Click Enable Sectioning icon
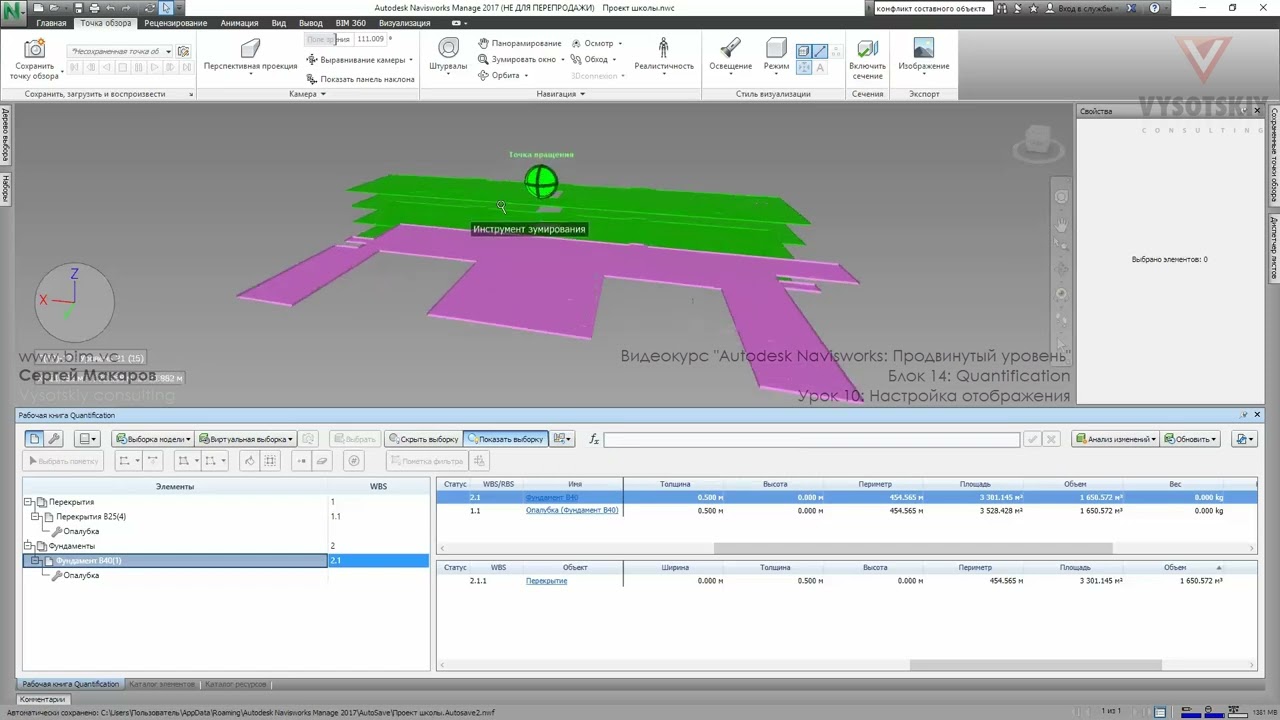The height and width of the screenshot is (720, 1280). (867, 49)
